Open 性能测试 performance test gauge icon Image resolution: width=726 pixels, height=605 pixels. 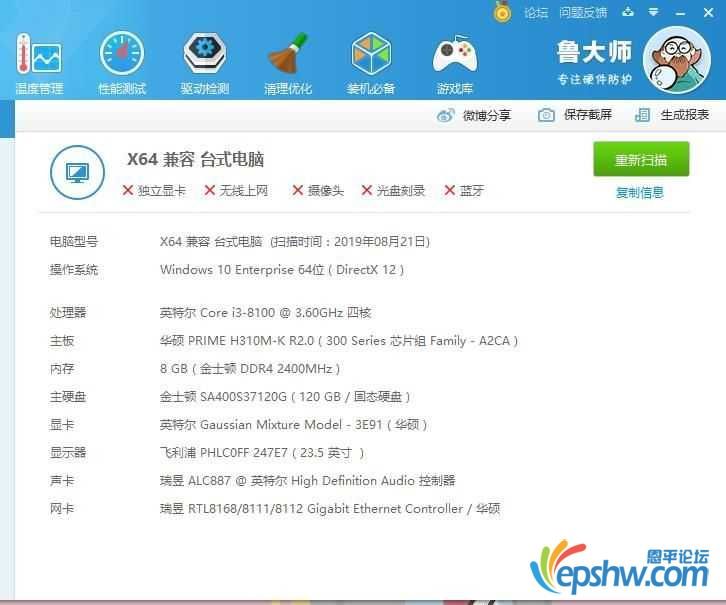pos(122,62)
